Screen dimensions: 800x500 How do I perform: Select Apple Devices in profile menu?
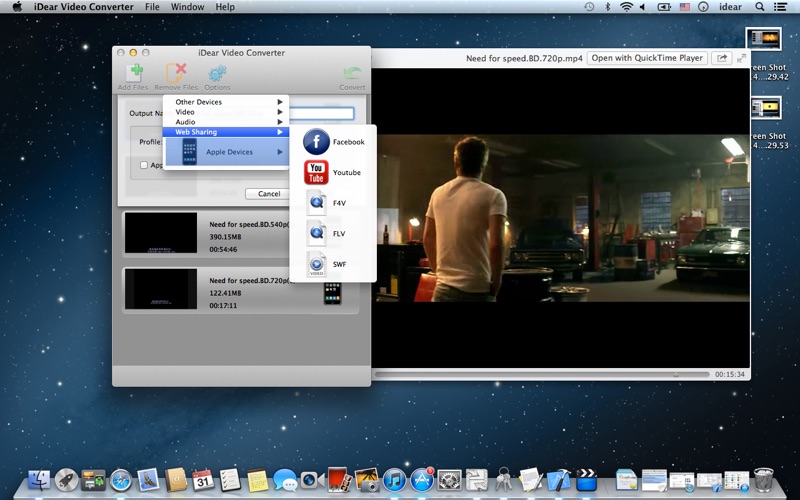pyautogui.click(x=226, y=152)
